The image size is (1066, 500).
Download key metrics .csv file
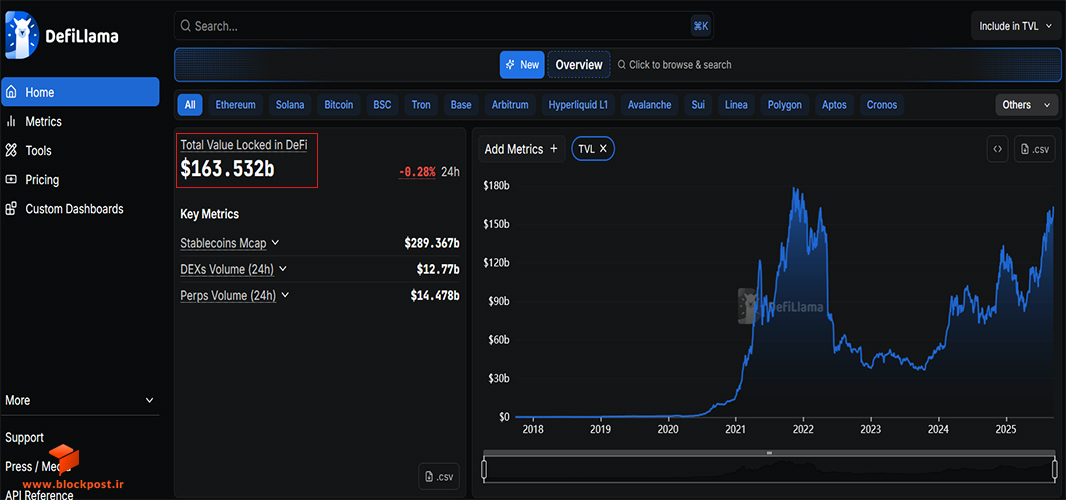[x=439, y=476]
